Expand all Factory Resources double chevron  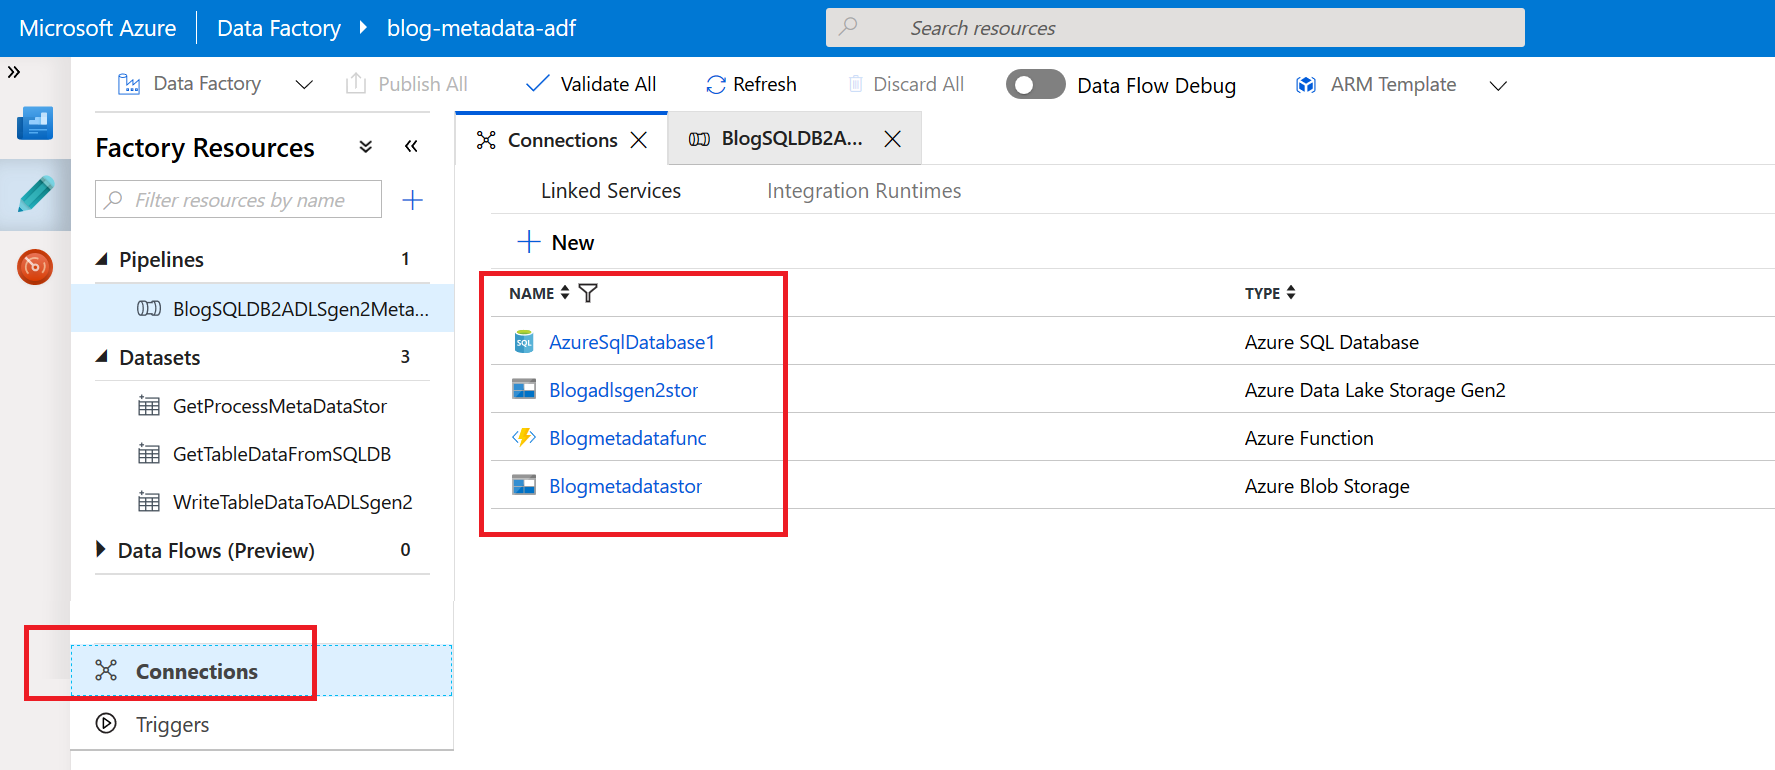point(366,147)
